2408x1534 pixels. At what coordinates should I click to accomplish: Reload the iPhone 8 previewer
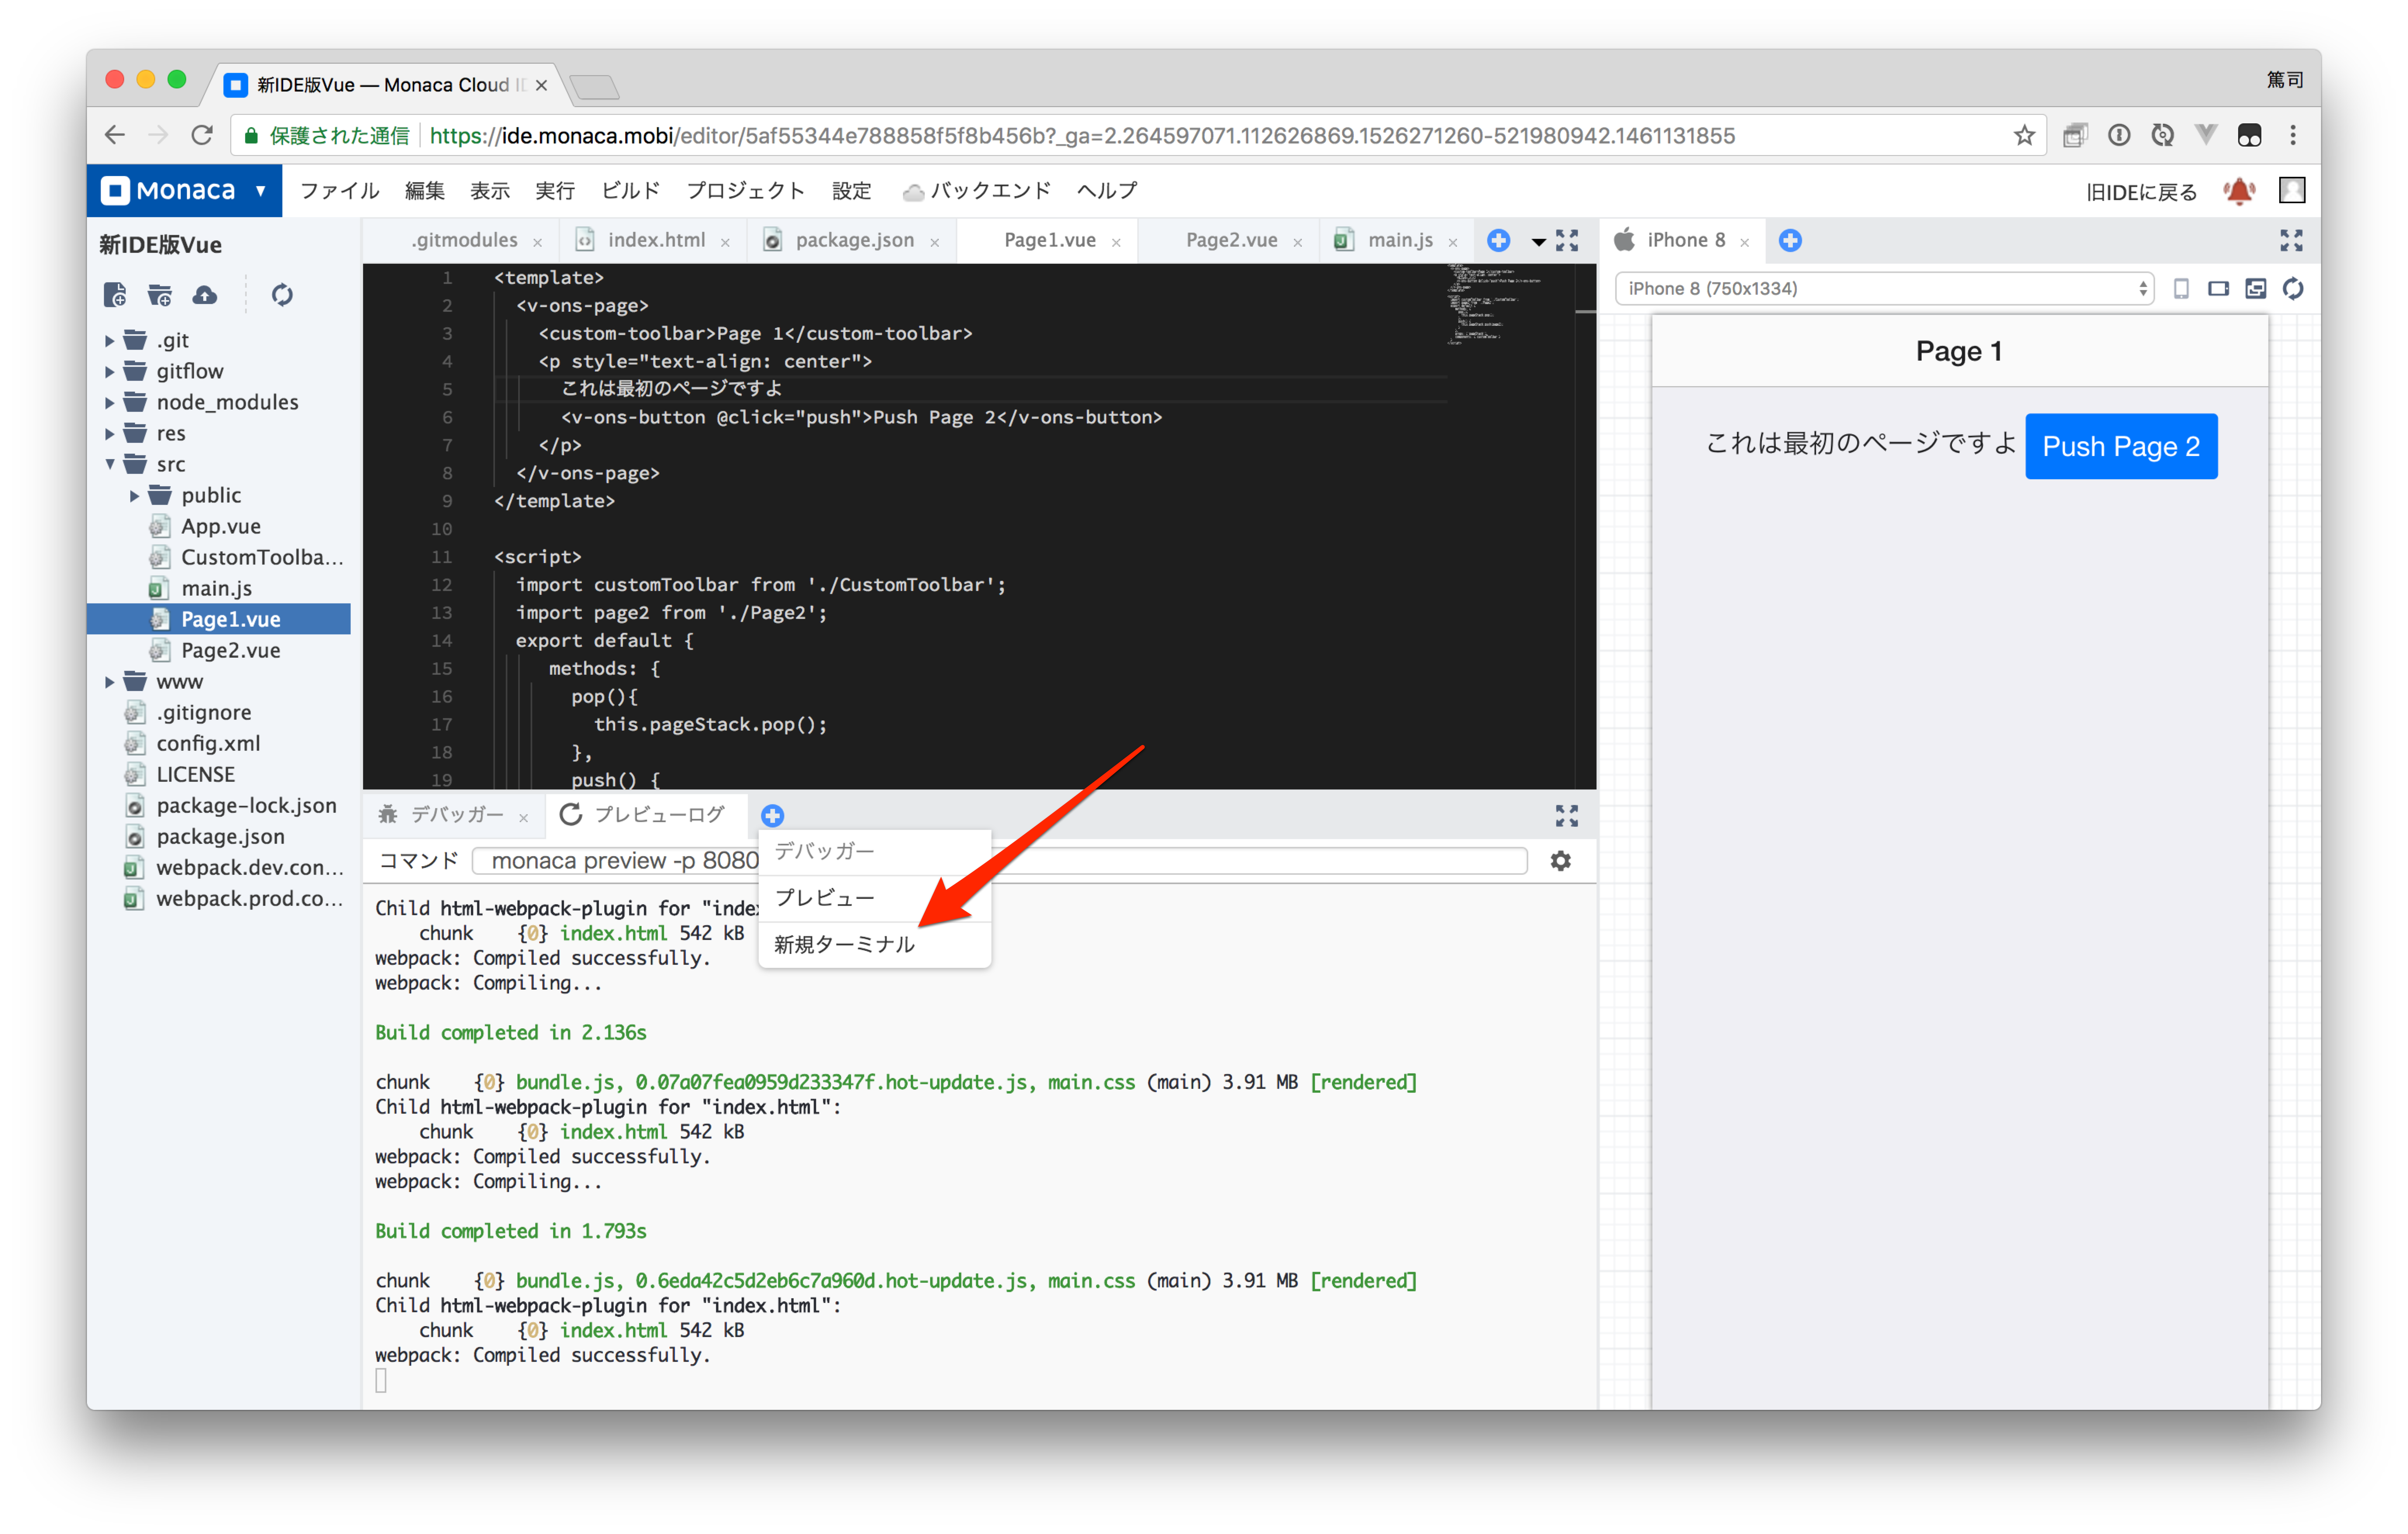[2293, 289]
